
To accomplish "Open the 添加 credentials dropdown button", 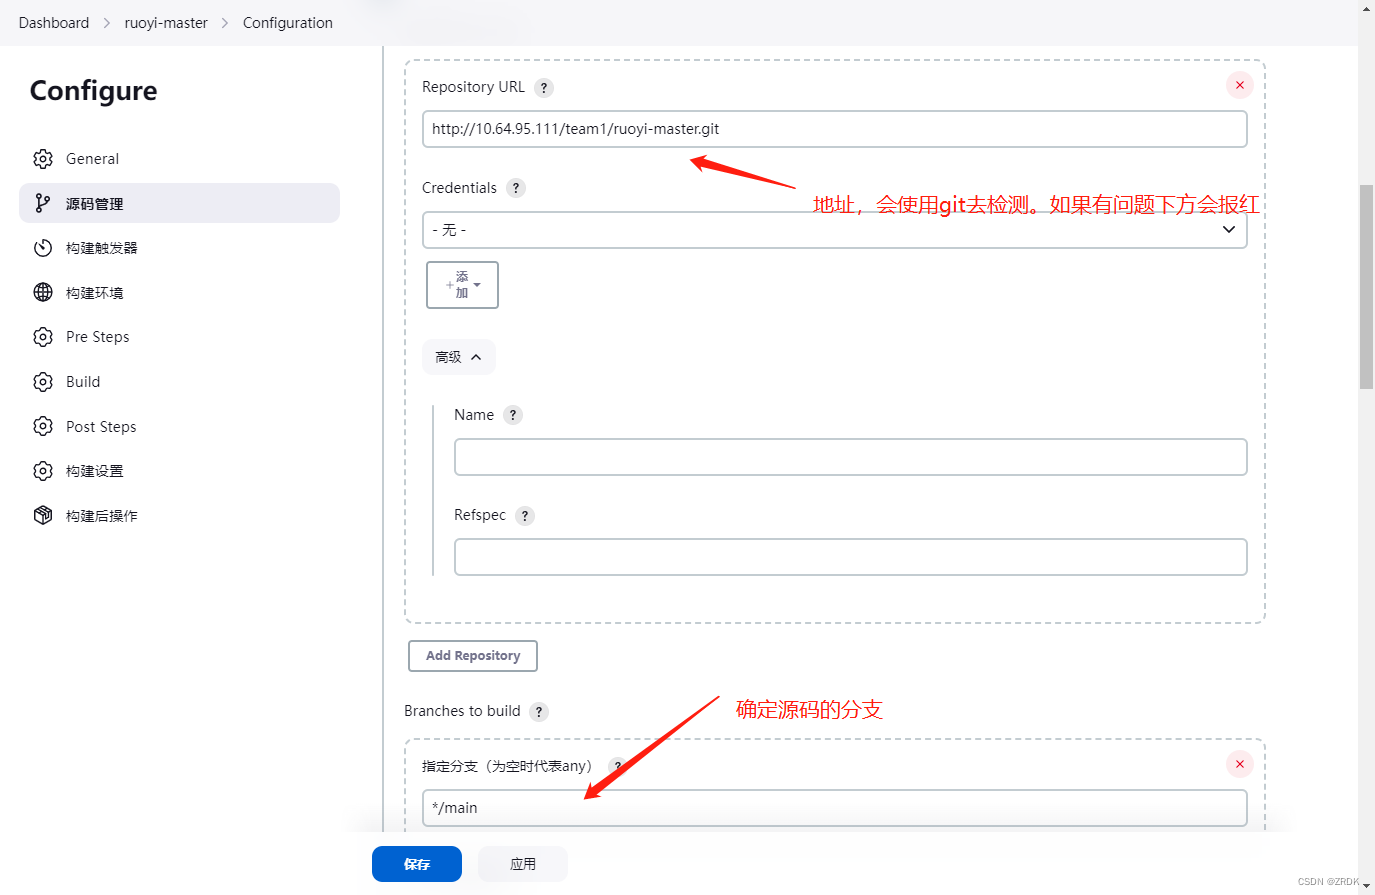I will point(462,285).
